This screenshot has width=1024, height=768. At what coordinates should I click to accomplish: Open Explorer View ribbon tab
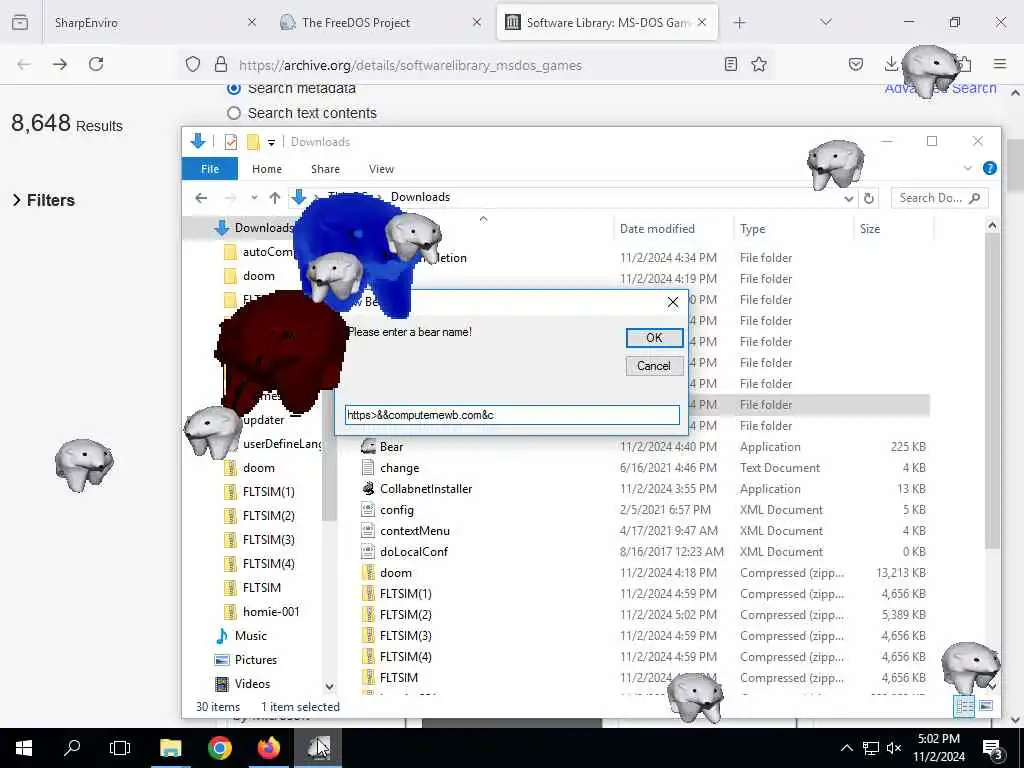click(x=381, y=168)
